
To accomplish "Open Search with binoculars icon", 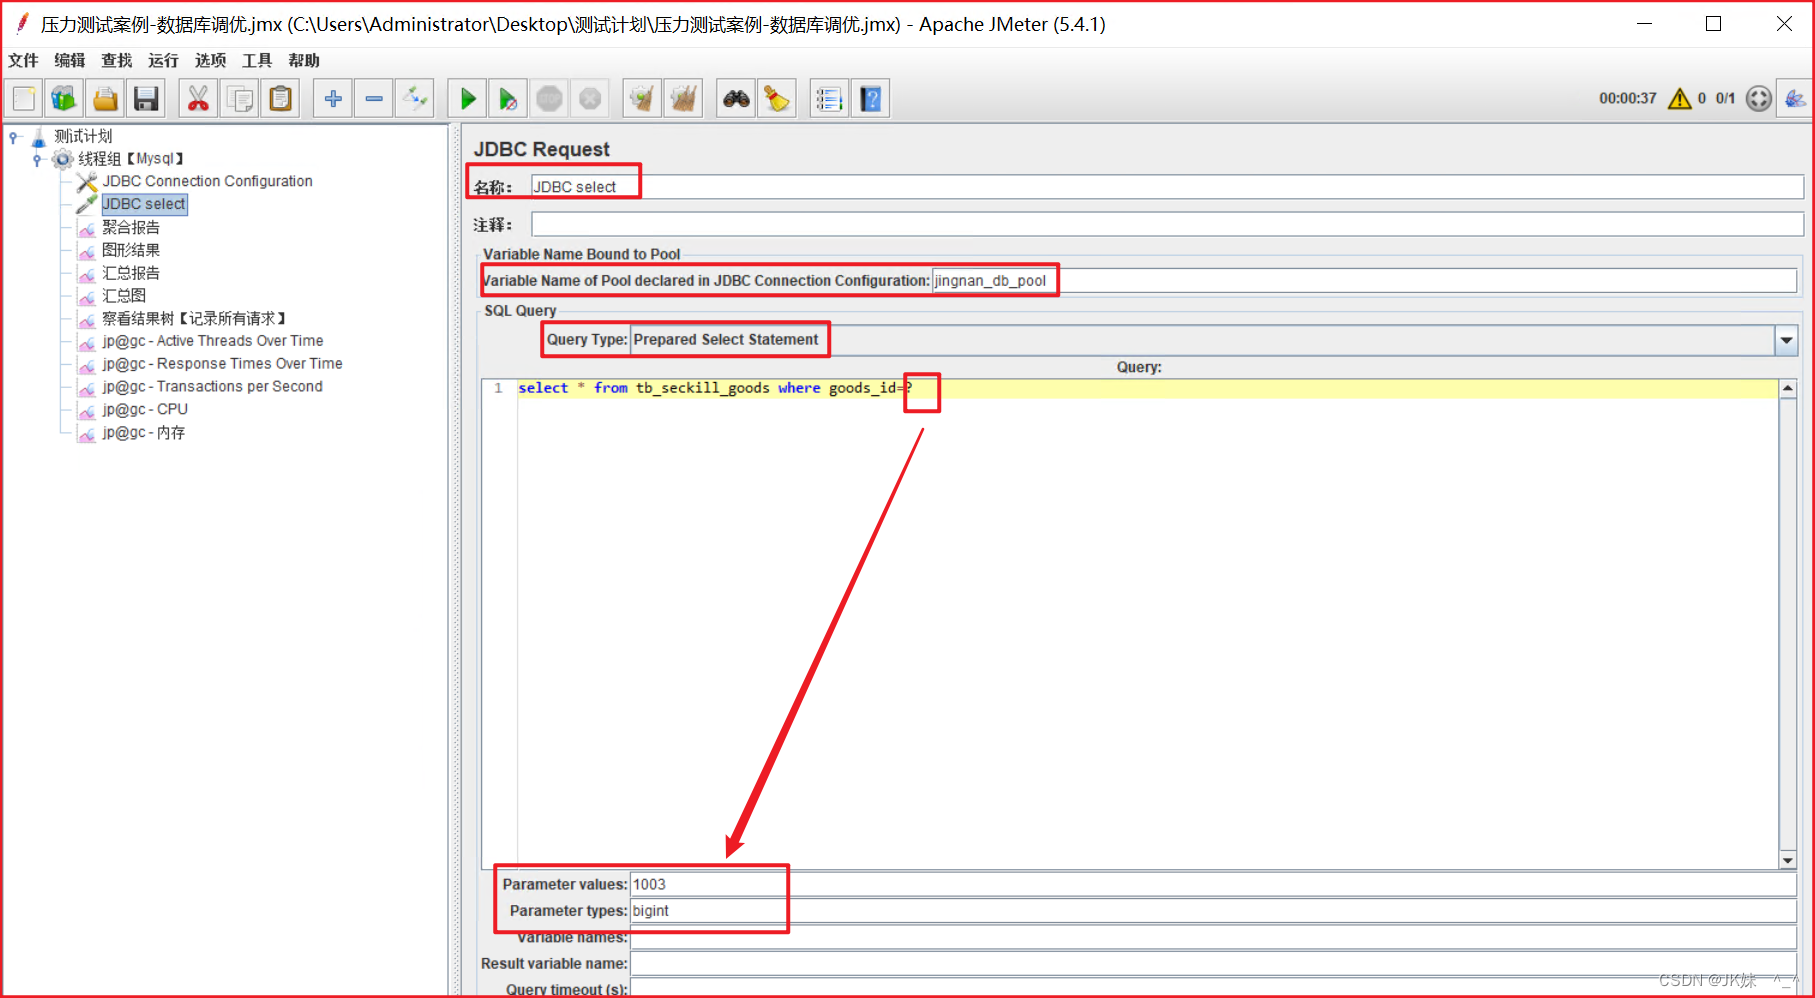I will [736, 99].
